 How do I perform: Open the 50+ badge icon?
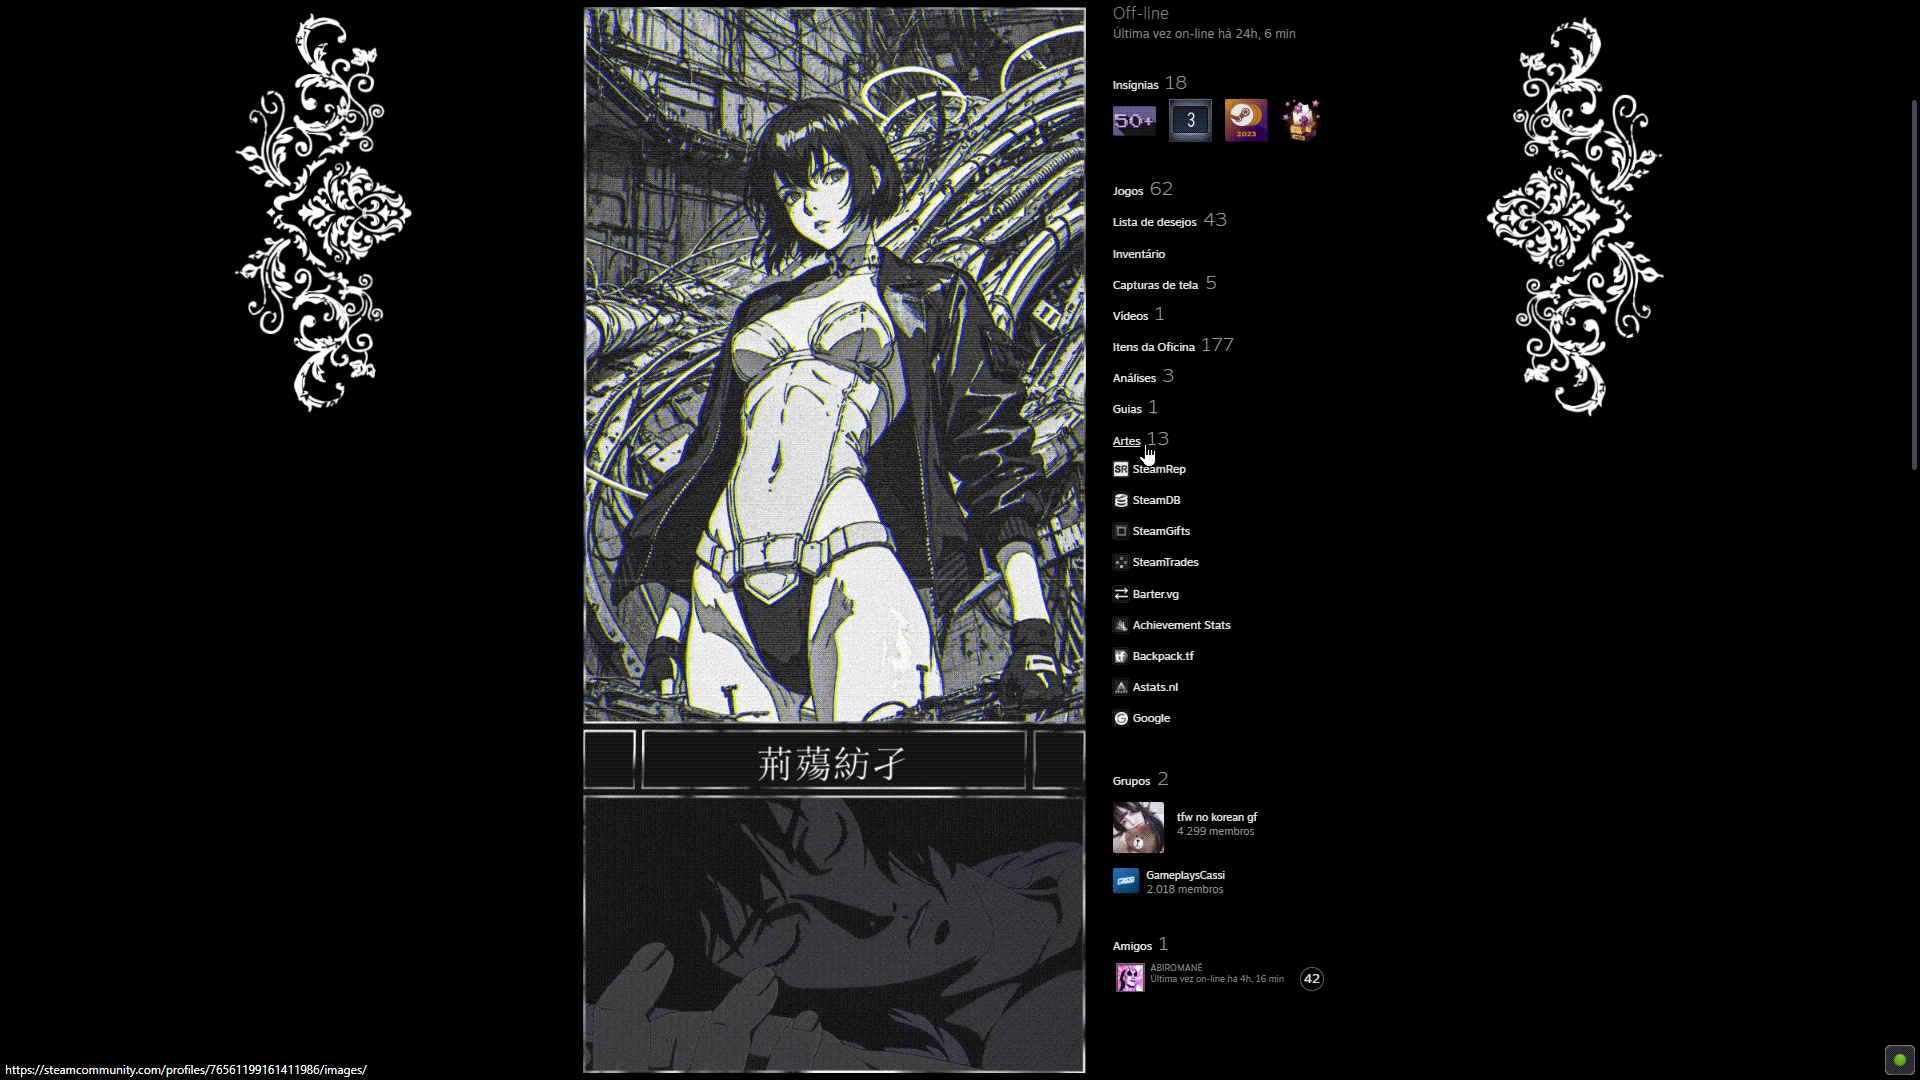coord(1134,121)
